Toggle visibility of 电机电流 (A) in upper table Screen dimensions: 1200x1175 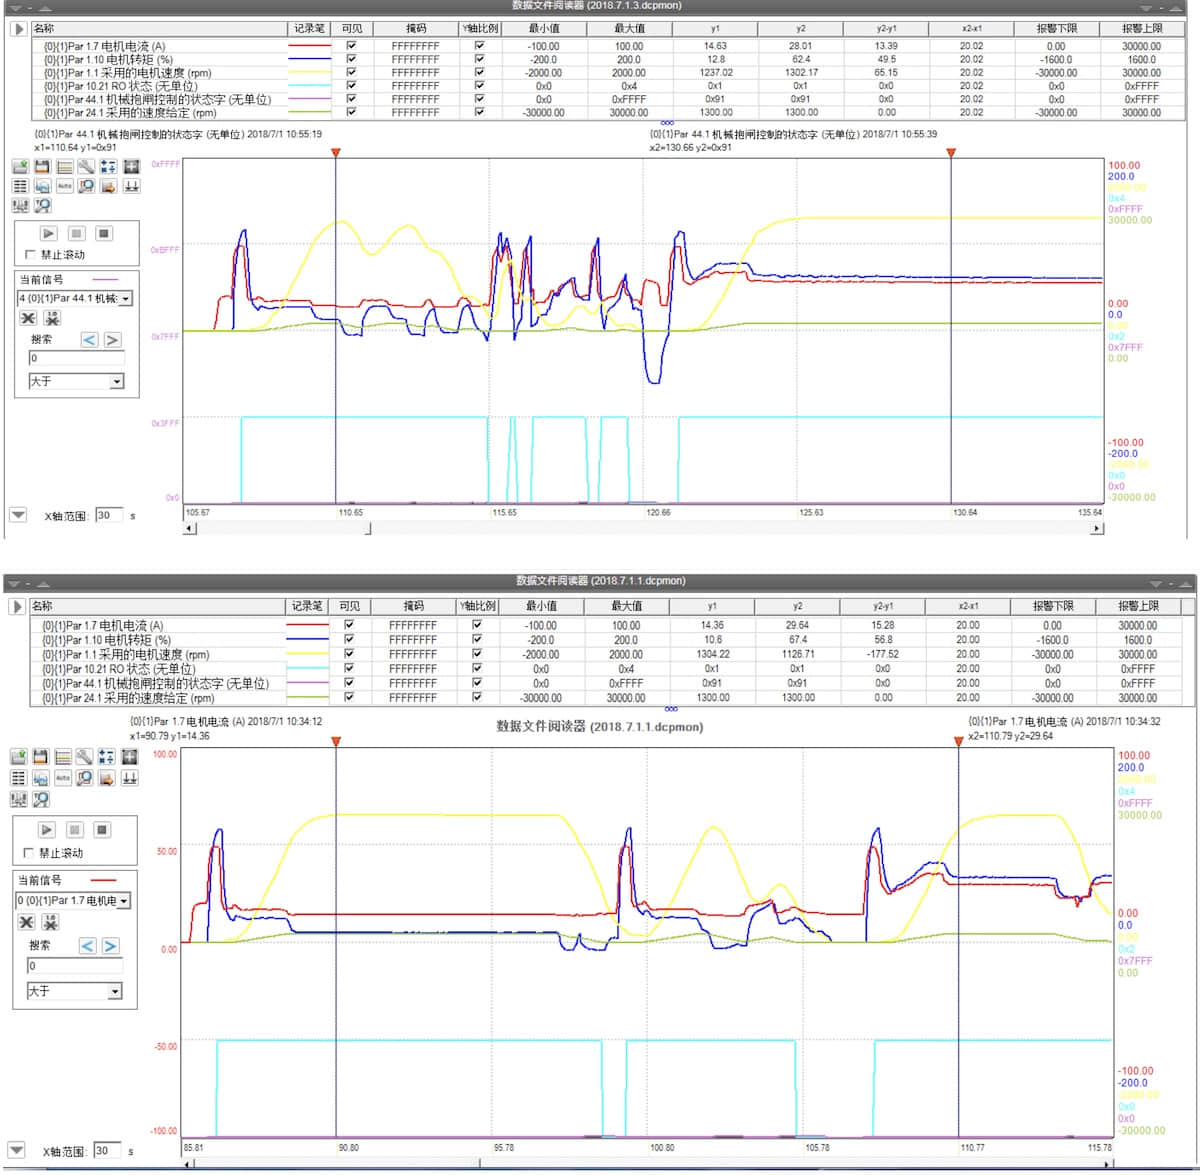tap(351, 46)
